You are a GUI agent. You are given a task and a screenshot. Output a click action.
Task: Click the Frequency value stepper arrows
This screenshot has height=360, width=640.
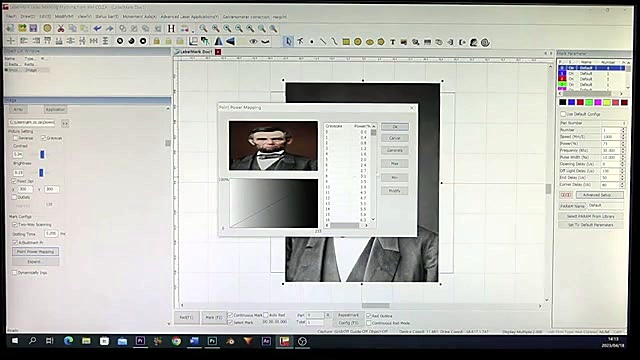[x=623, y=151]
